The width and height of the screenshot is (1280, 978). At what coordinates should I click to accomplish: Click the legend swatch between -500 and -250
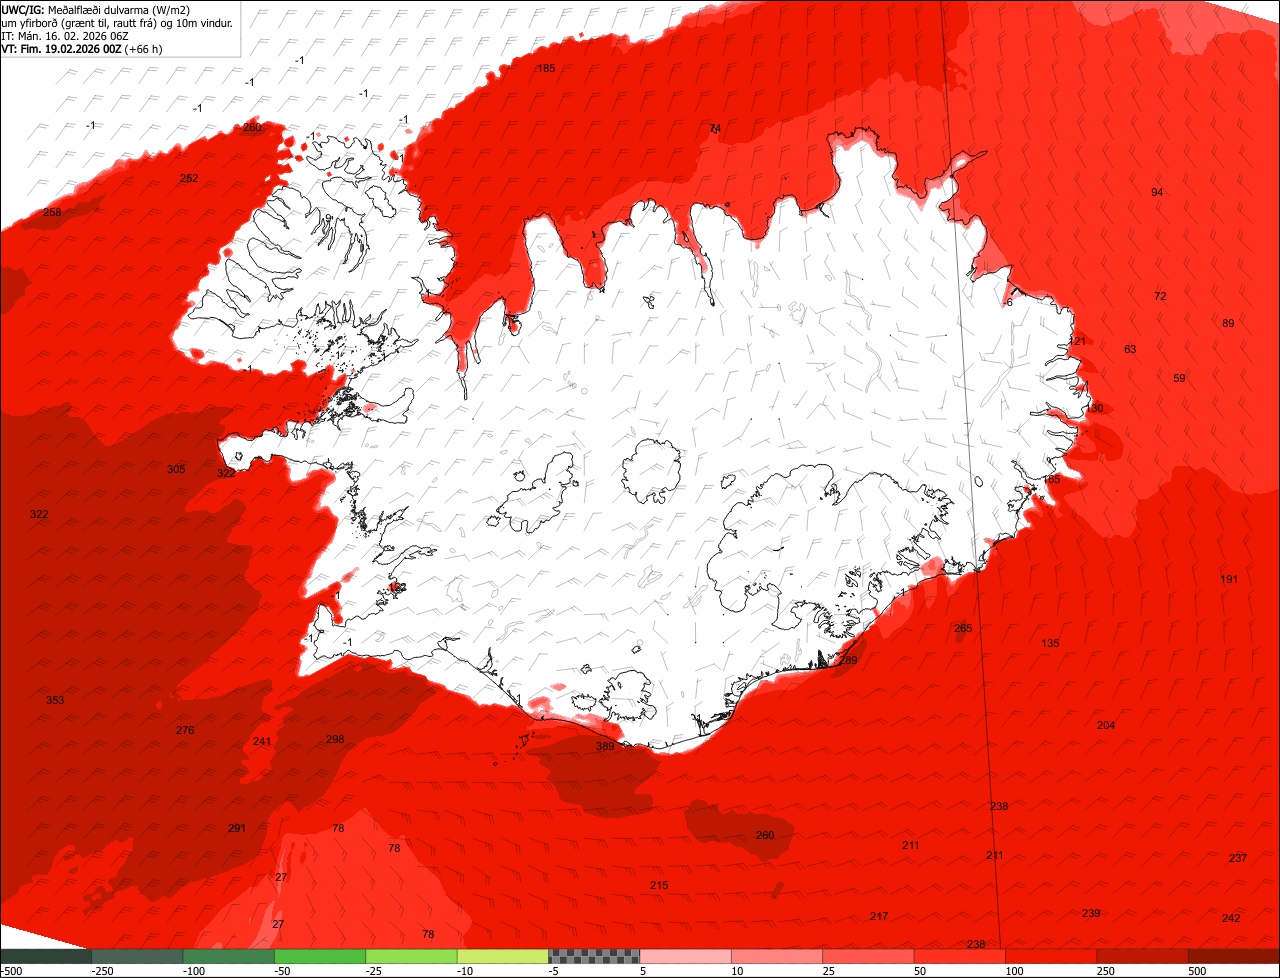tap(45, 956)
